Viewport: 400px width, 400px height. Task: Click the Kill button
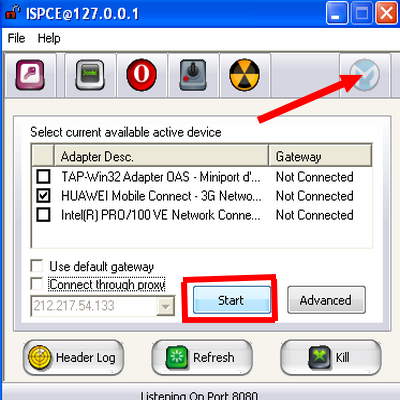(331, 358)
